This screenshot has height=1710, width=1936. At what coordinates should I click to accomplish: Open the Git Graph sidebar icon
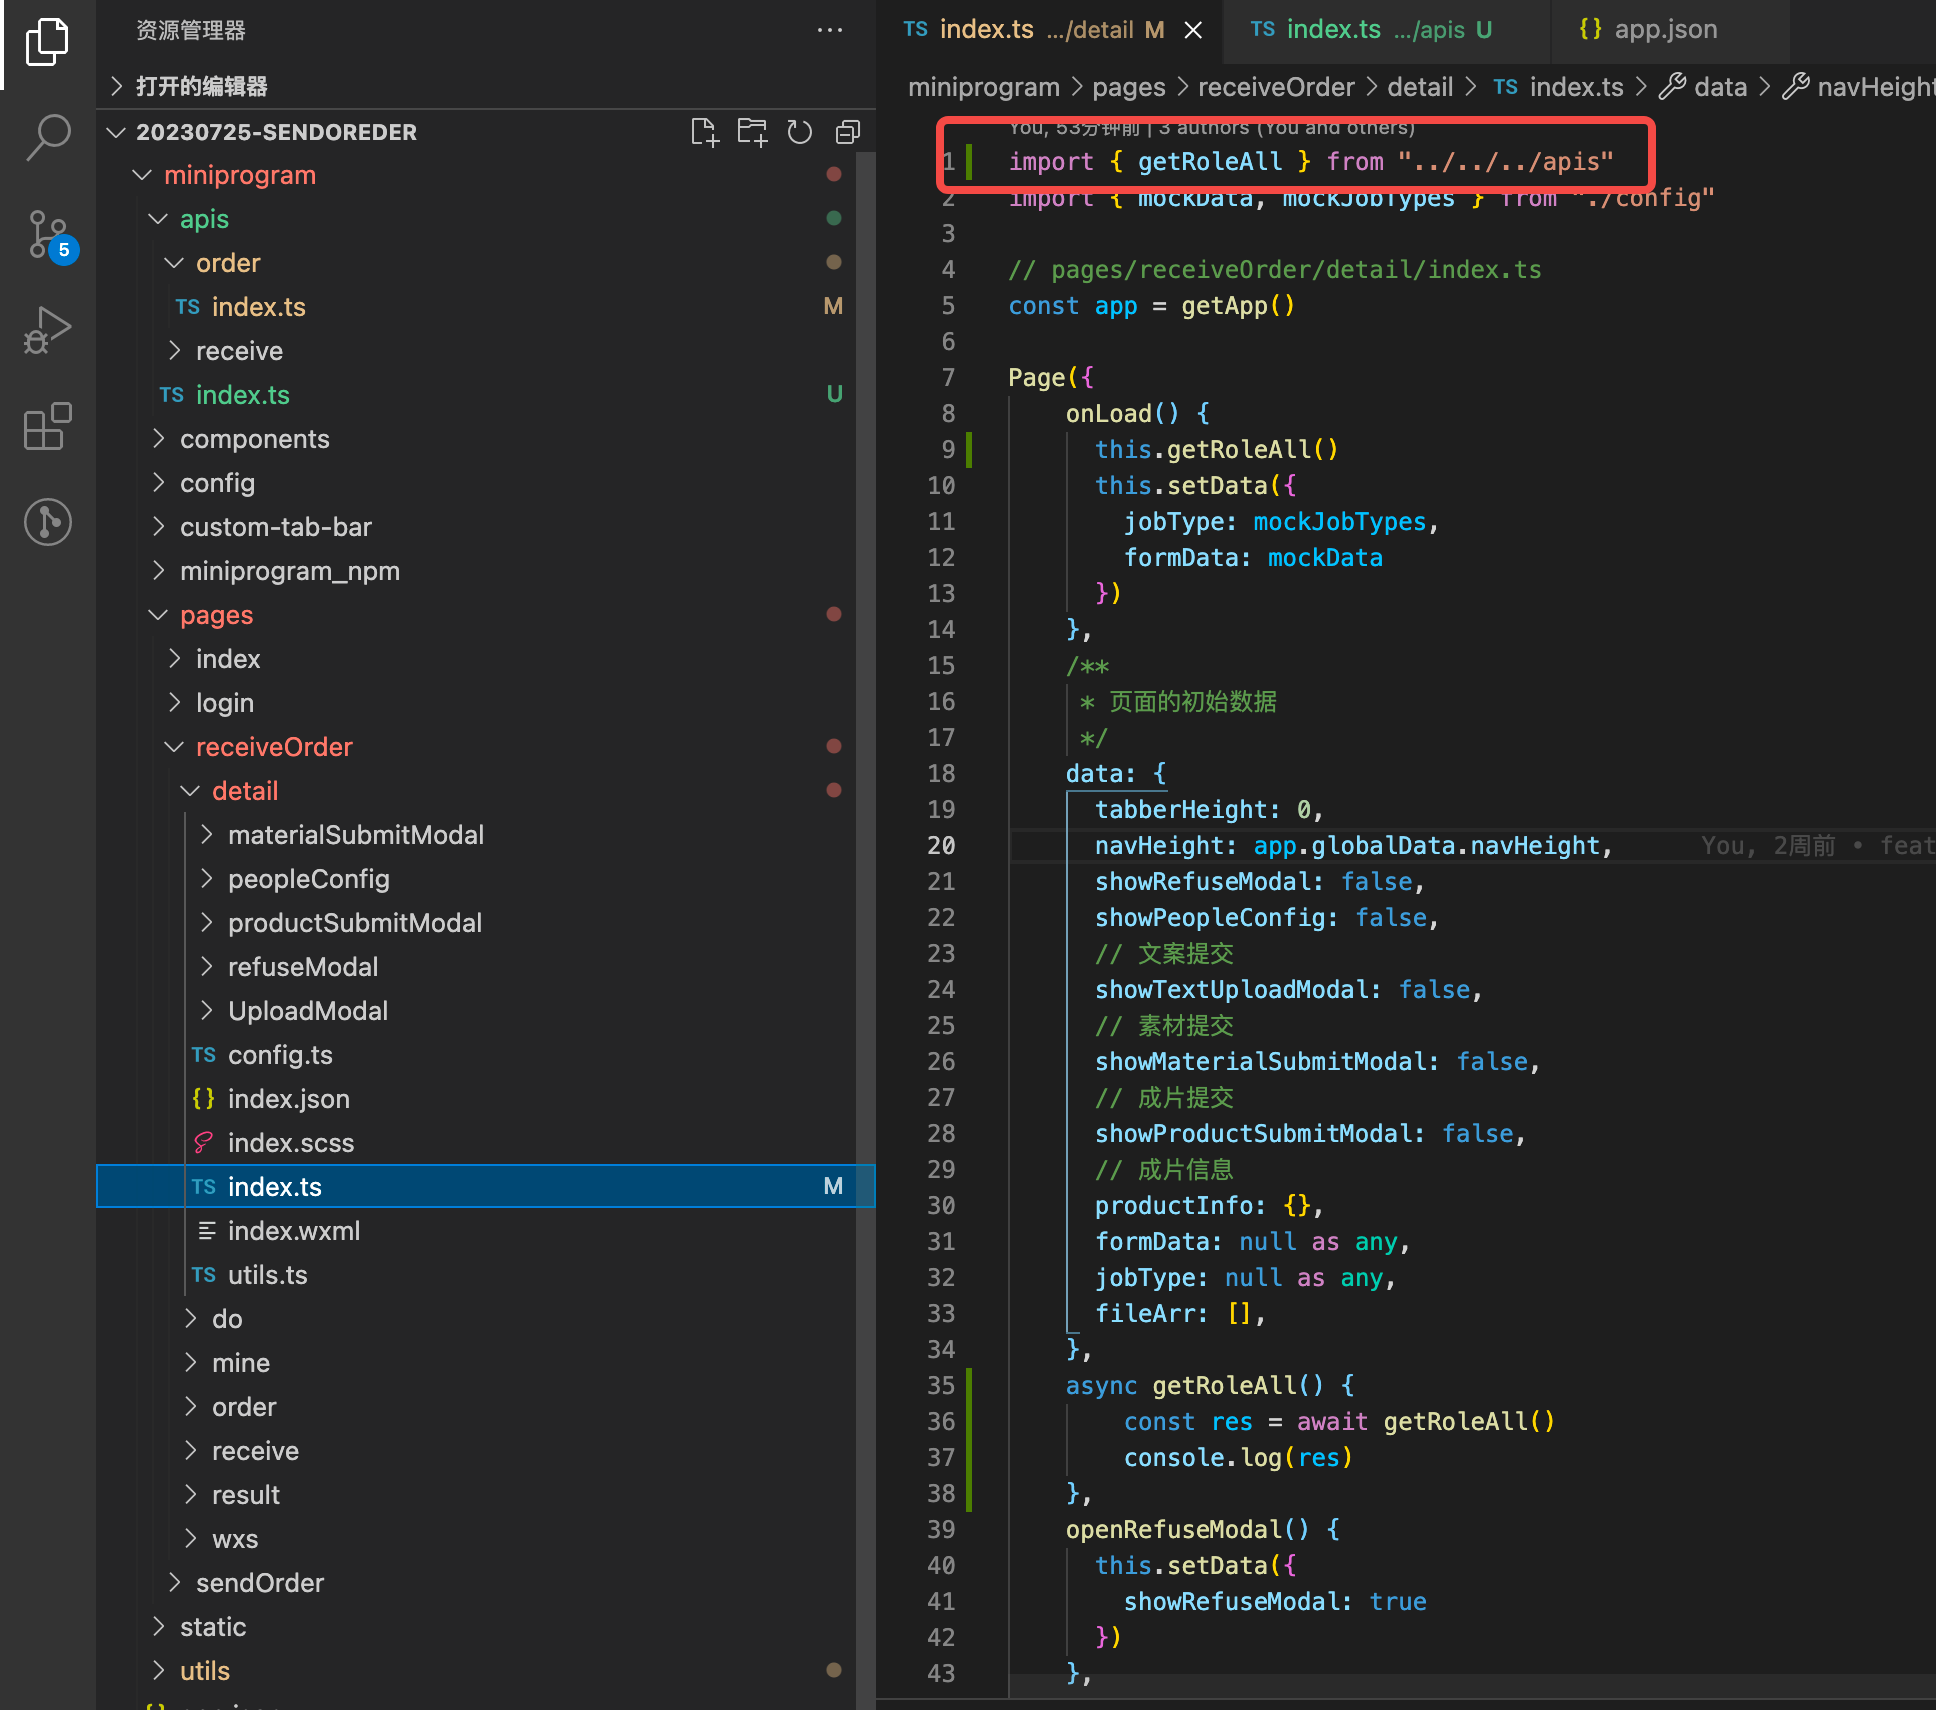[47, 522]
